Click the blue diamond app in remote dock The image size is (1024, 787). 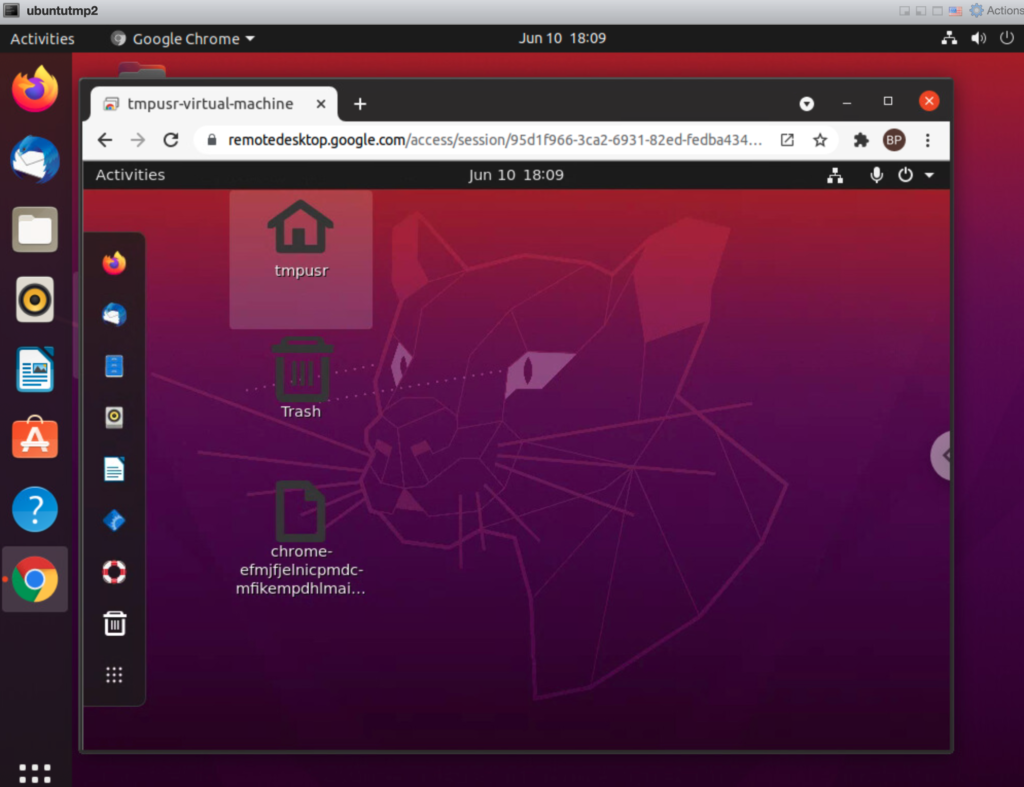click(114, 521)
